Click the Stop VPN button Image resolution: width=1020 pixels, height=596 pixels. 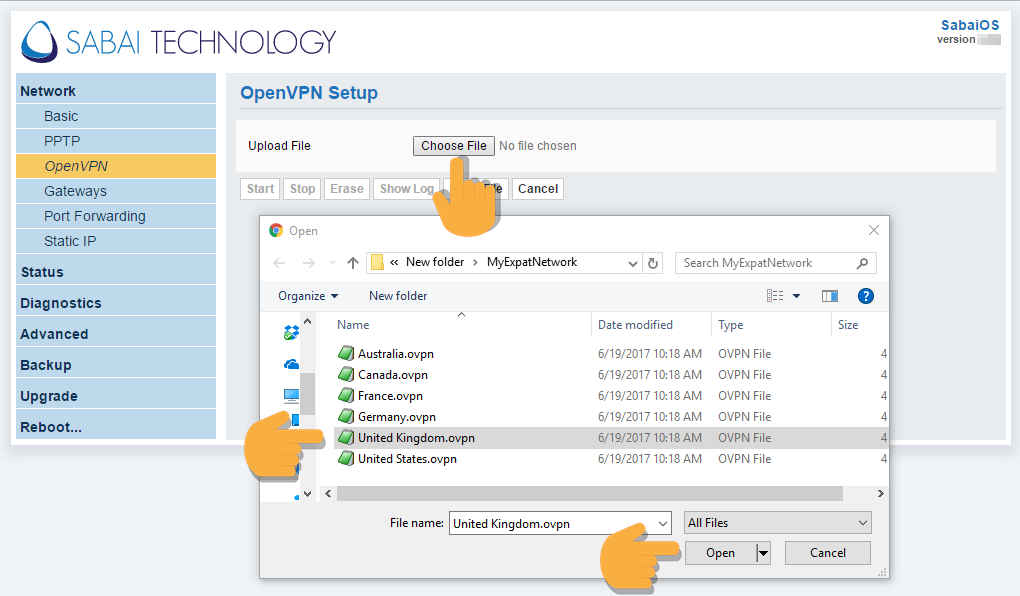302,189
